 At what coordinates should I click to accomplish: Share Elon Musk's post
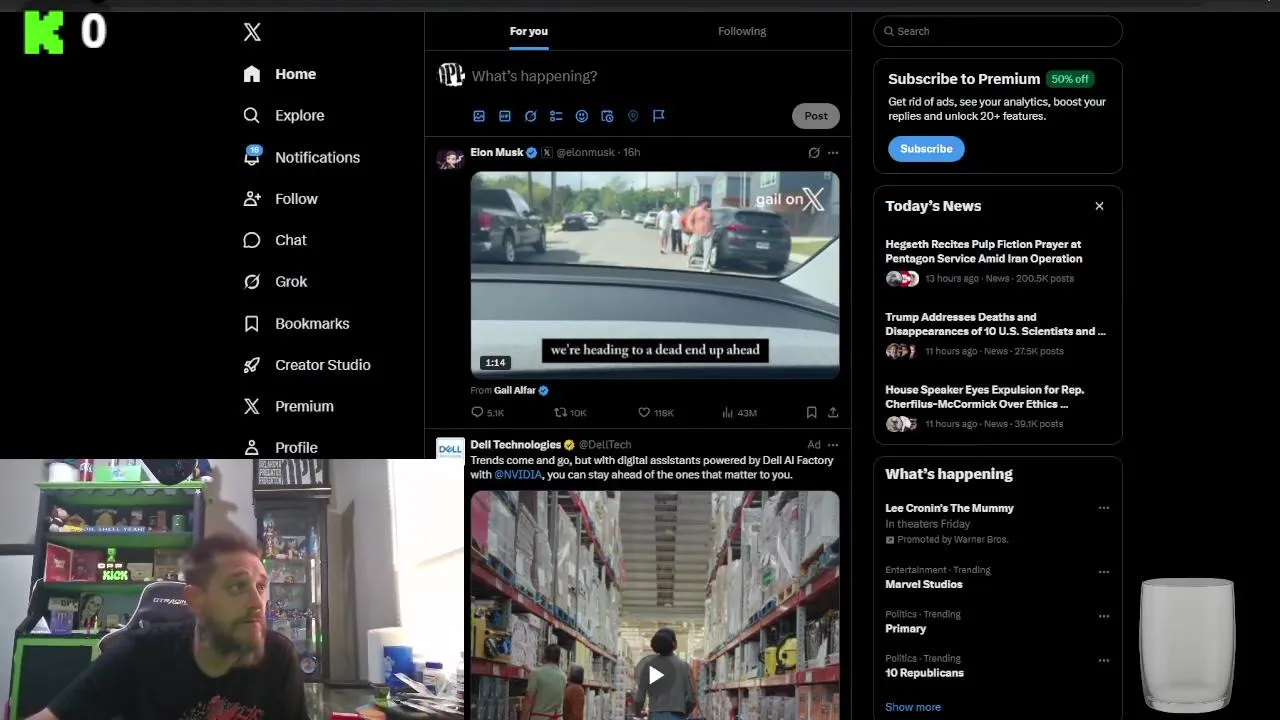tap(833, 412)
